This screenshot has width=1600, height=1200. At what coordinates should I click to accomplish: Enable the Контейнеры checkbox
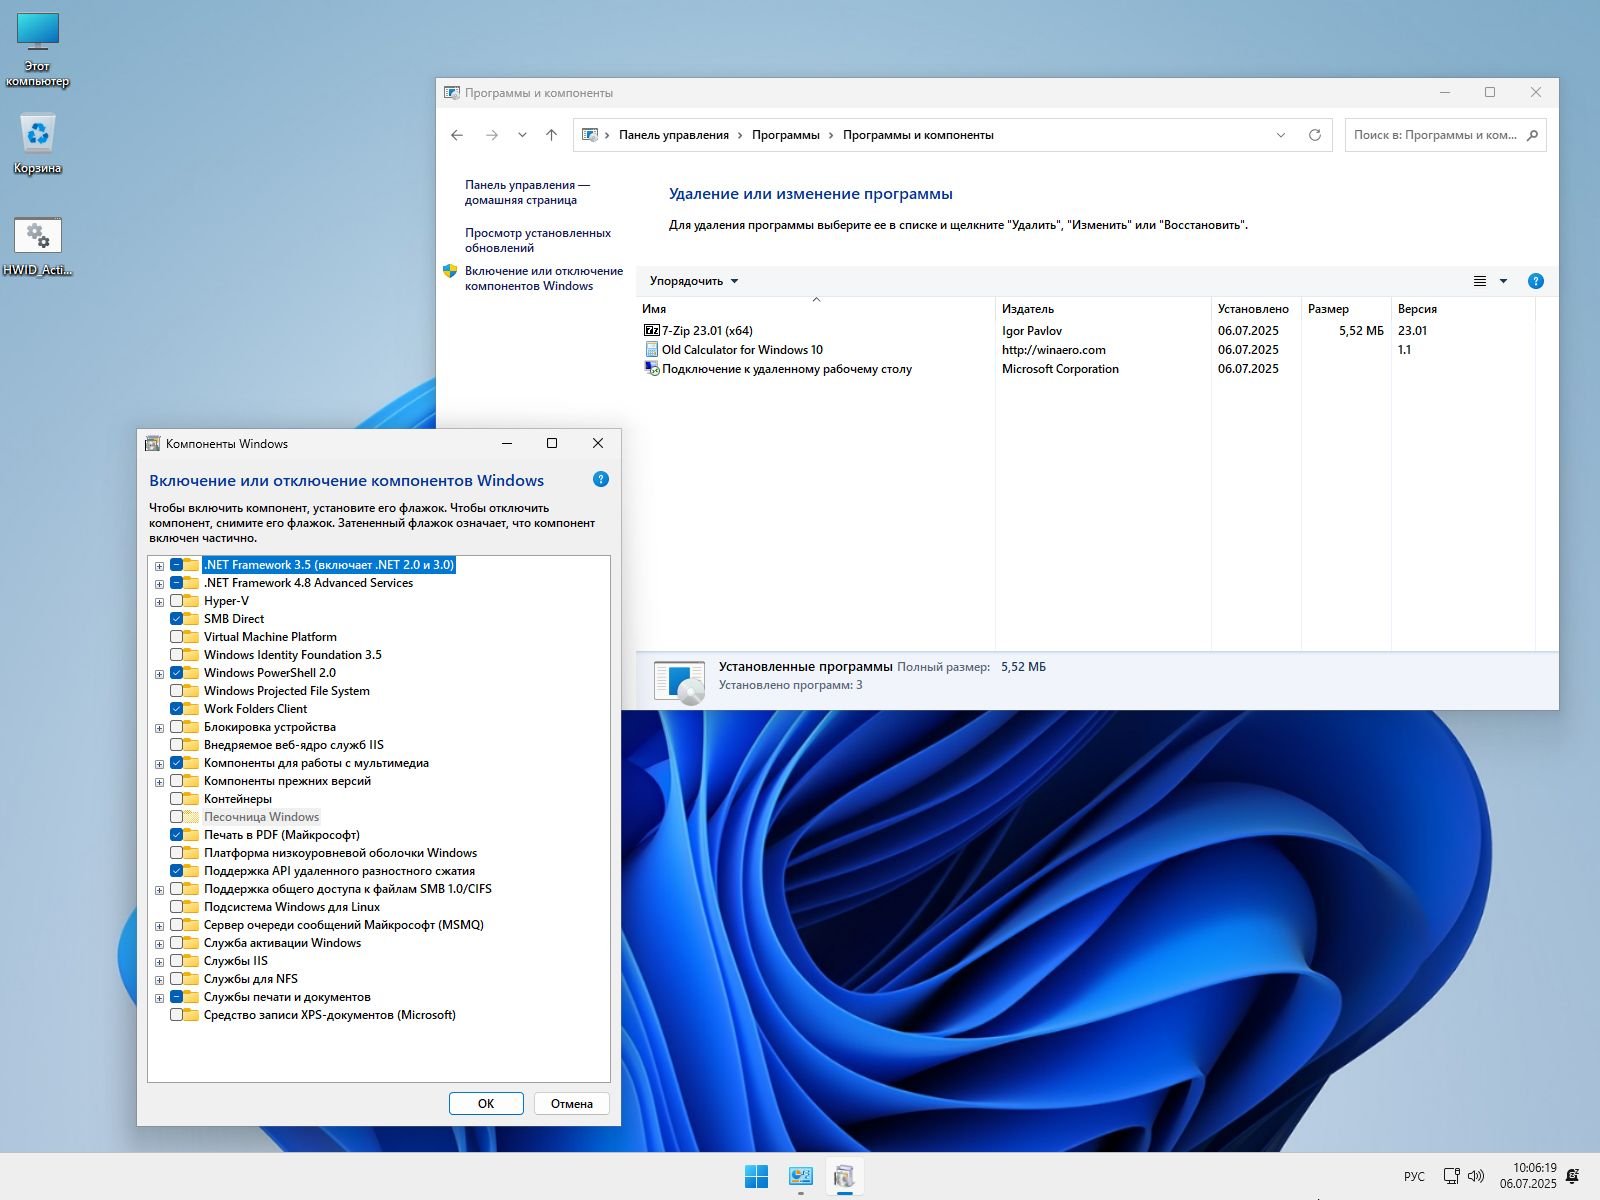[177, 799]
